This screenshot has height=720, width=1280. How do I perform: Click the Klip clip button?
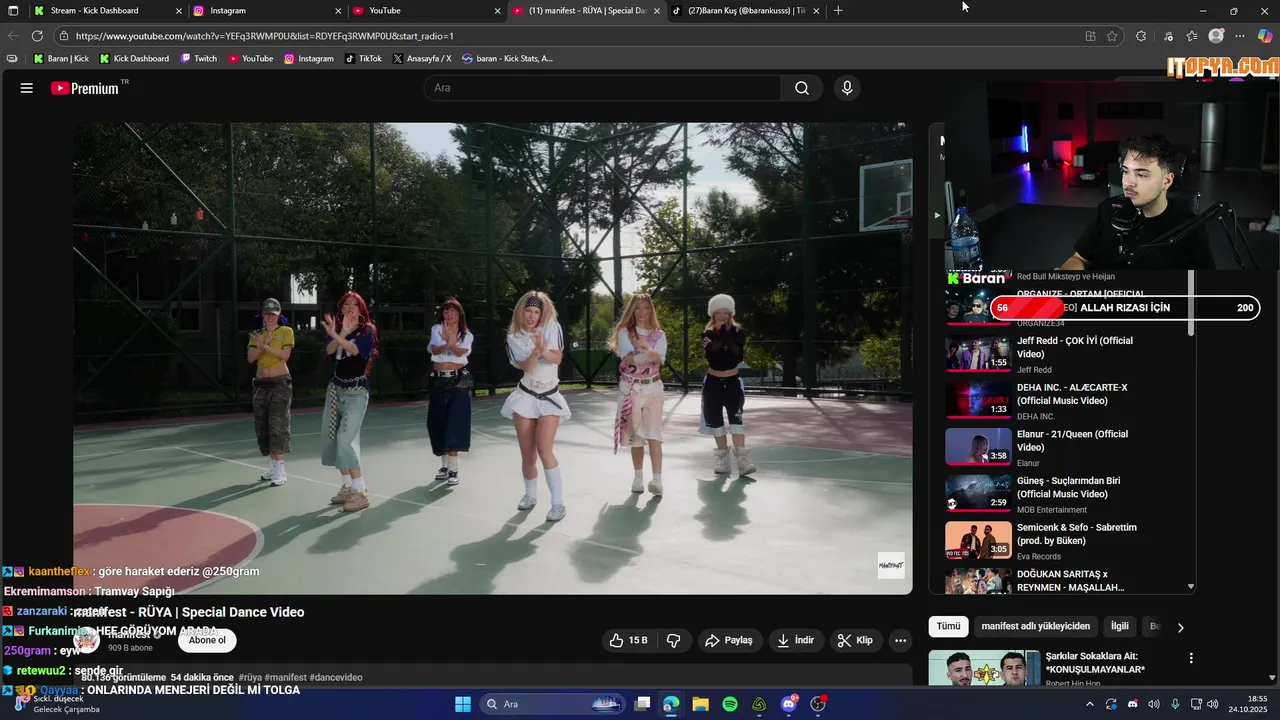point(855,640)
